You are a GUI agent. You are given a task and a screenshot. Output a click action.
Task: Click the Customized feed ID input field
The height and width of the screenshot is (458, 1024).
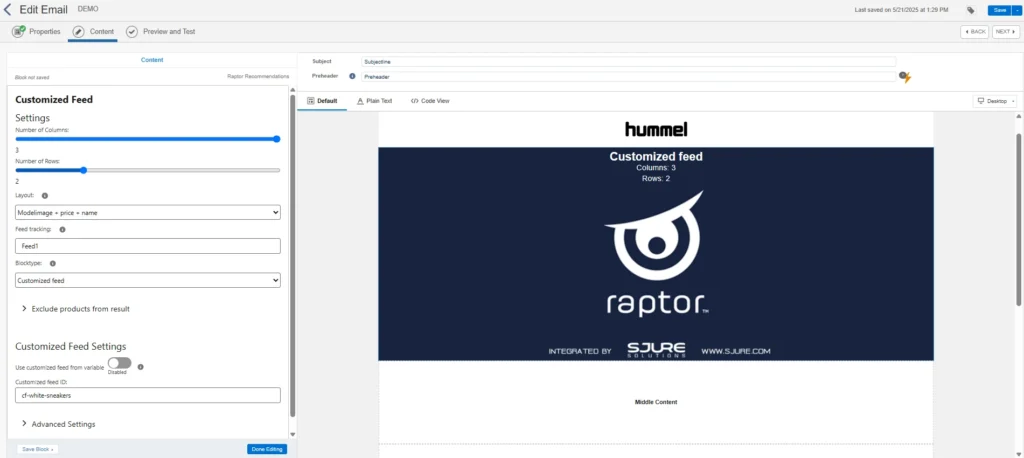[x=148, y=396]
